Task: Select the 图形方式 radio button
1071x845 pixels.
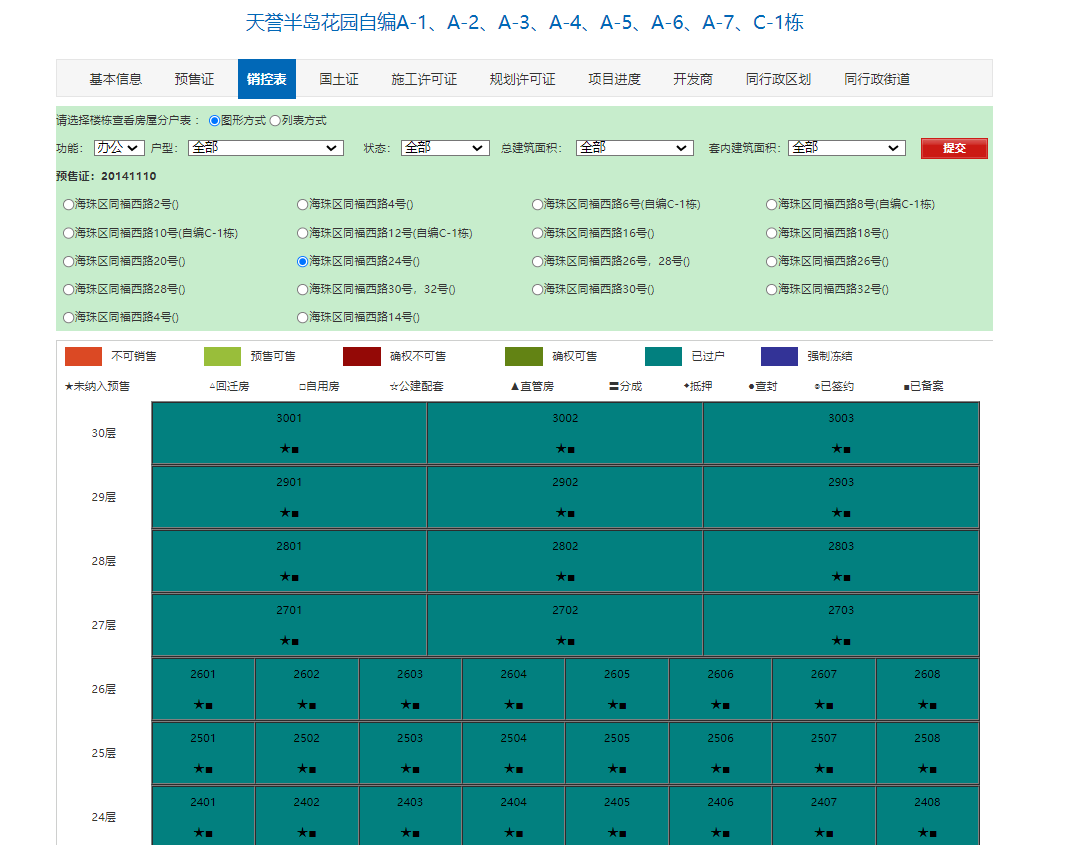Action: [x=215, y=121]
